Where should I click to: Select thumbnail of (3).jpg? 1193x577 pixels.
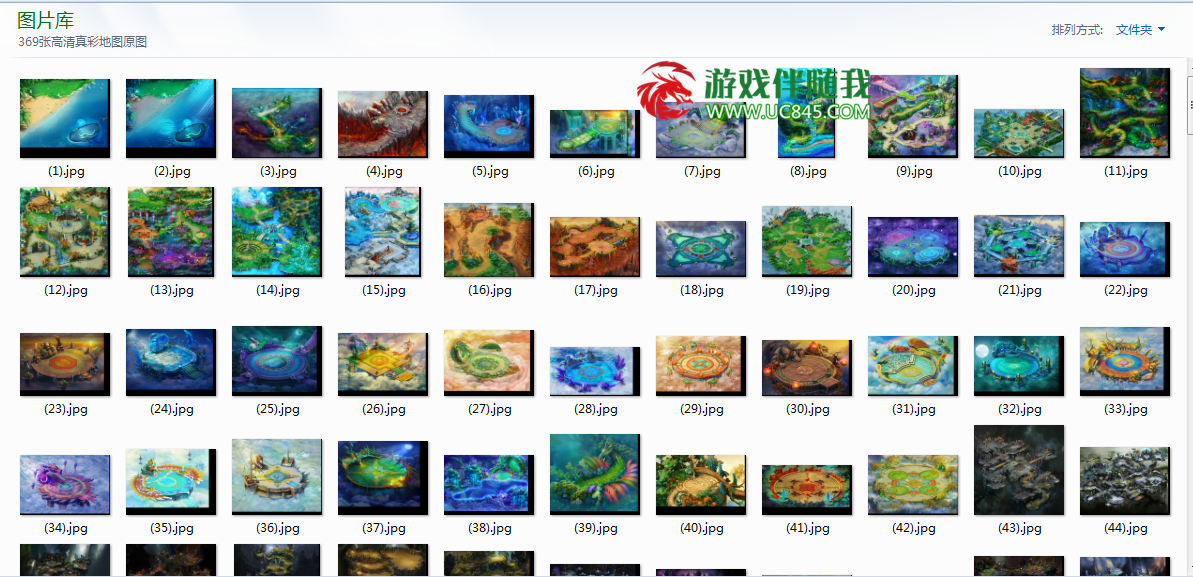click(x=277, y=123)
